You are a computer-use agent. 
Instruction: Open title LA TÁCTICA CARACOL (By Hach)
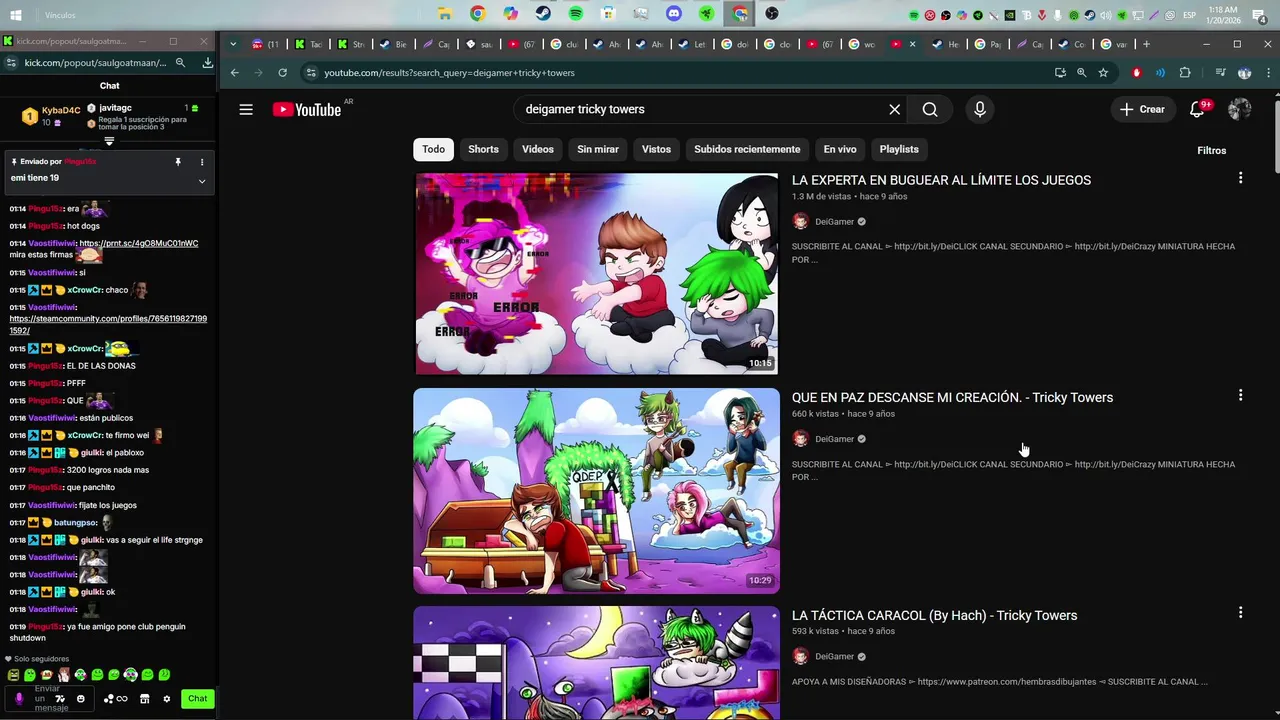click(x=934, y=615)
